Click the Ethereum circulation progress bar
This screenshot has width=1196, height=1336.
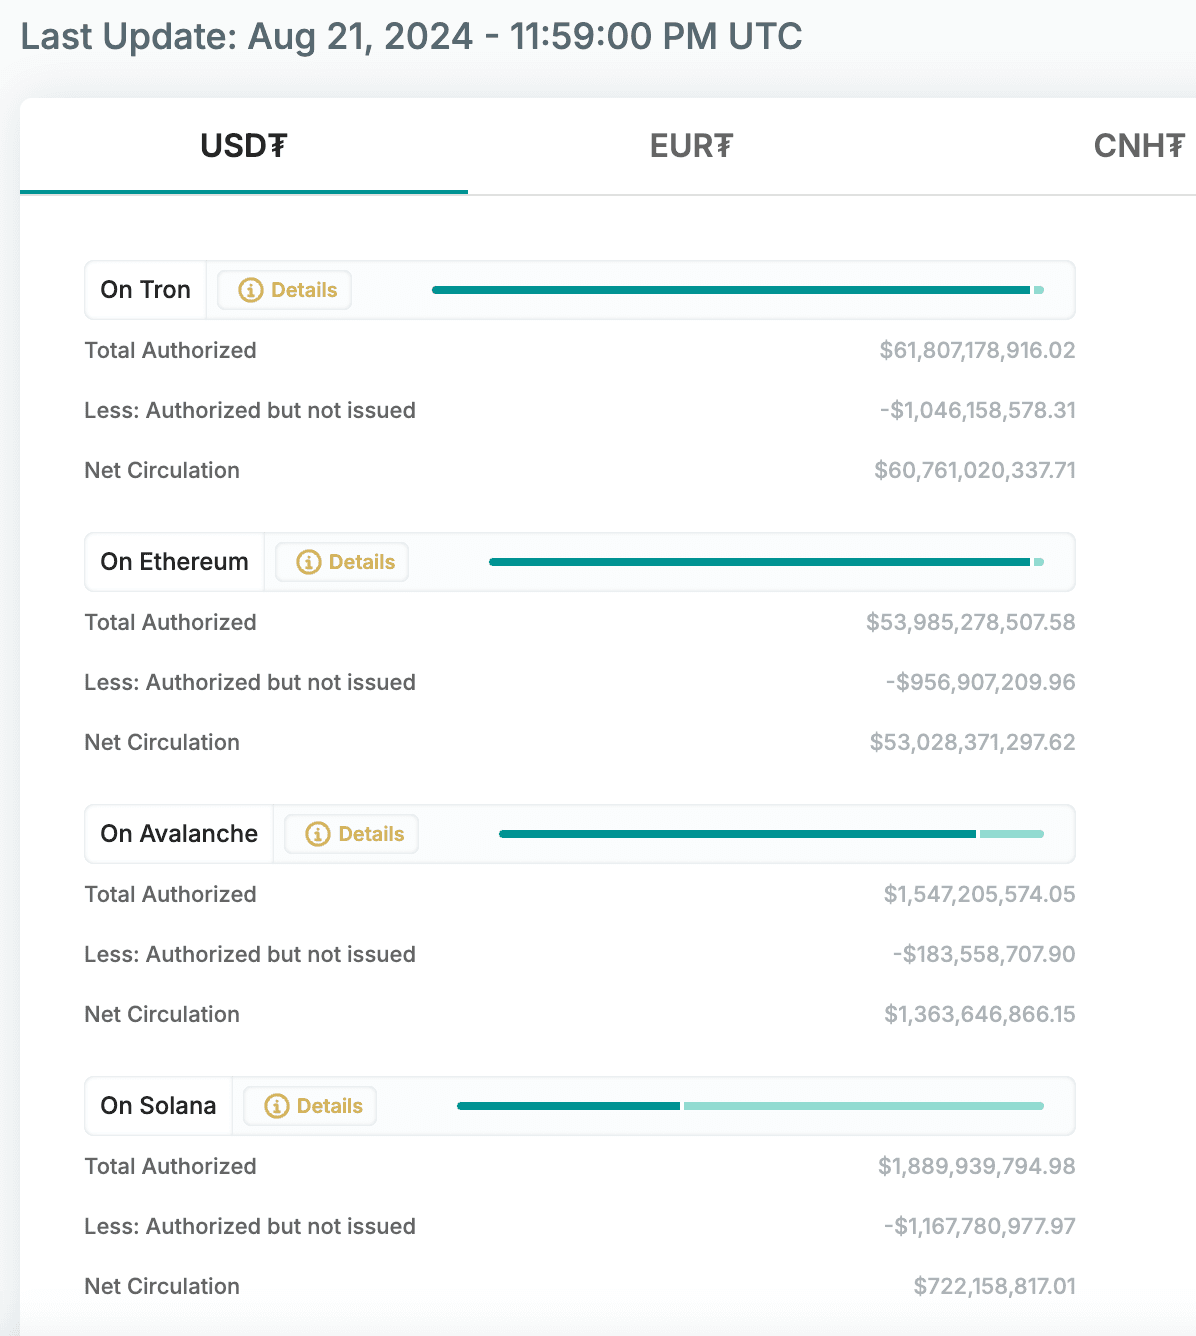766,562
